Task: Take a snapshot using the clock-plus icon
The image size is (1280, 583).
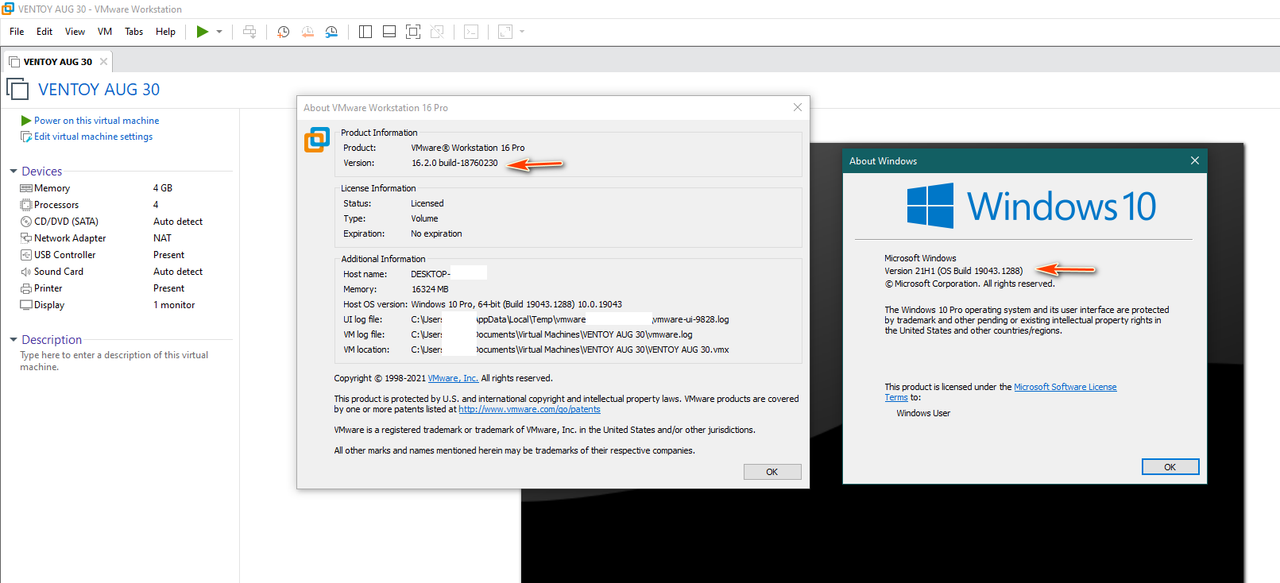Action: pos(283,32)
